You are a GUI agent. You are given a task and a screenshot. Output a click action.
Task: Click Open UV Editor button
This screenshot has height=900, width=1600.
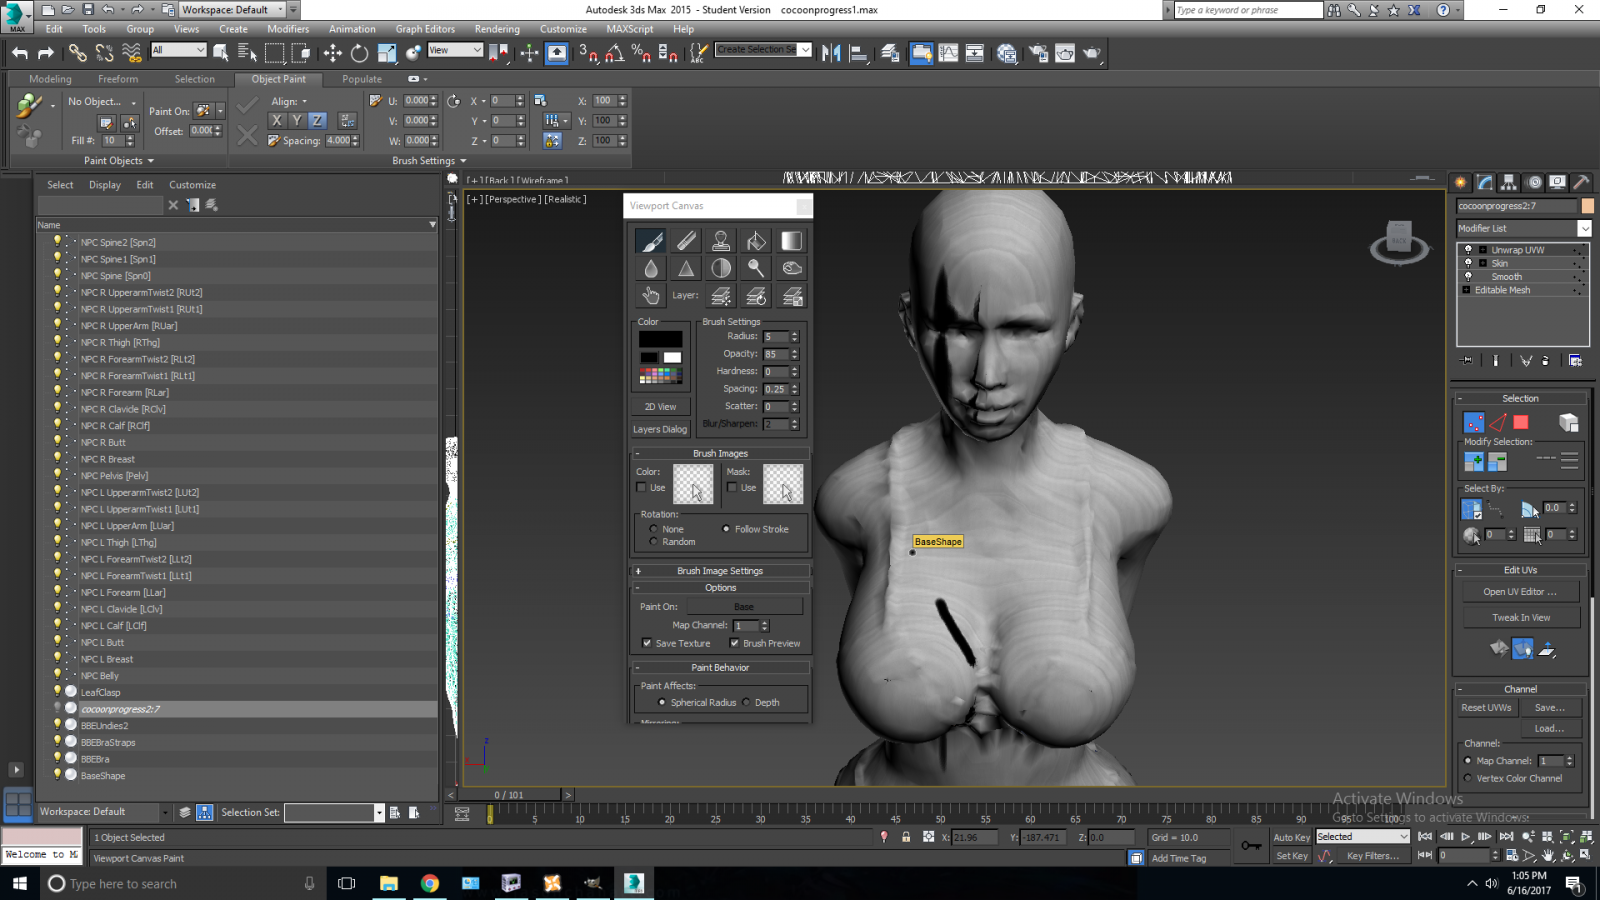tap(1520, 592)
